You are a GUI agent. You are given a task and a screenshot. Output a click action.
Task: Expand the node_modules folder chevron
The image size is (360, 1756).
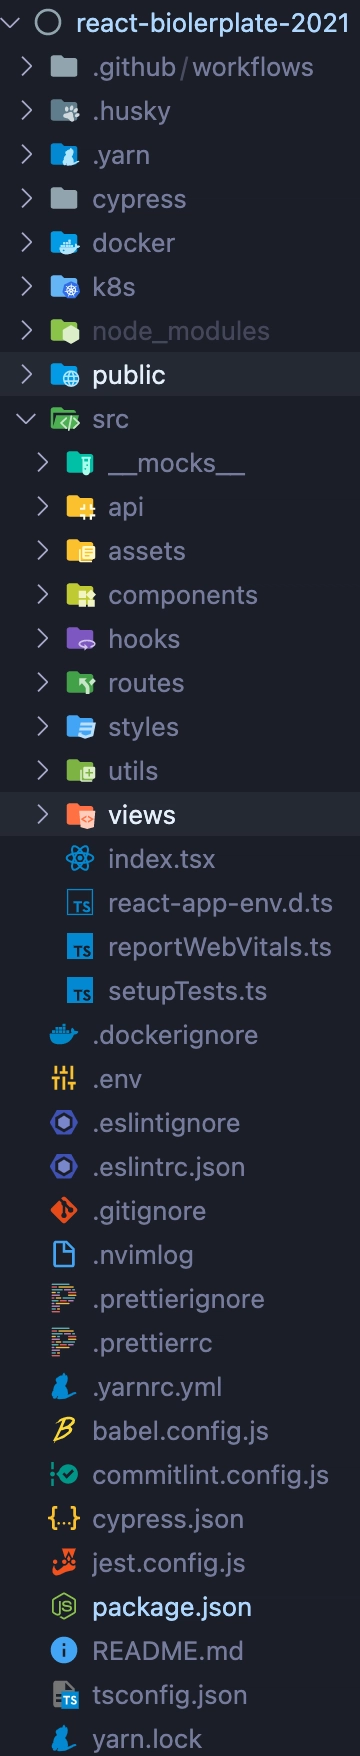[x=27, y=331]
